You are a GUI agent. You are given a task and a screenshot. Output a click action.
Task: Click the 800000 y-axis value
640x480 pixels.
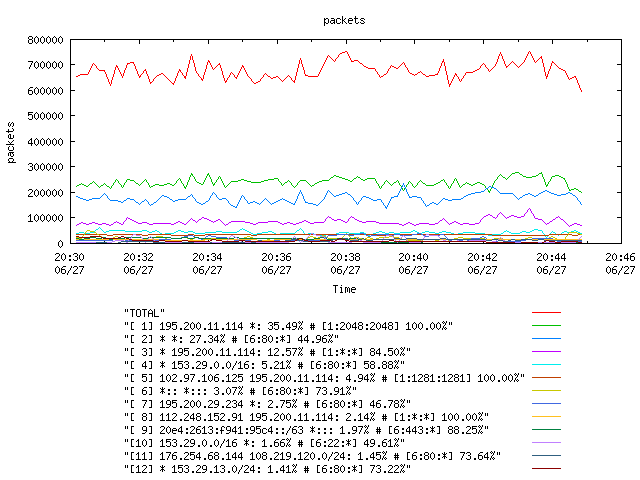tap(45, 40)
